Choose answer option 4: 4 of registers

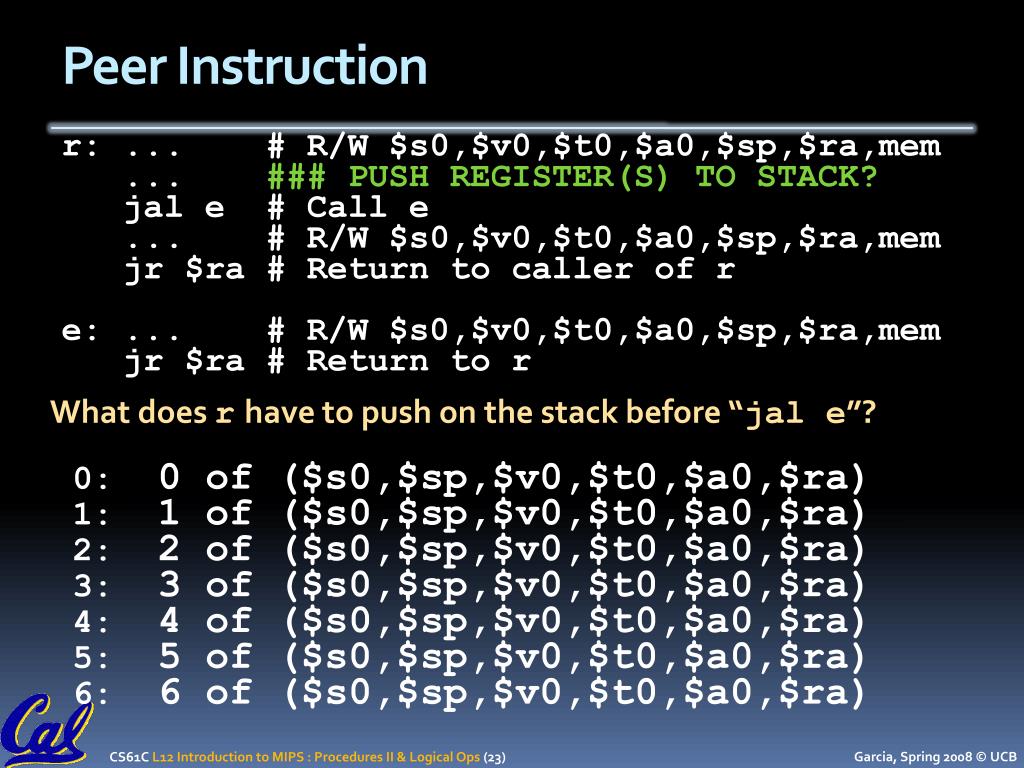(x=470, y=620)
